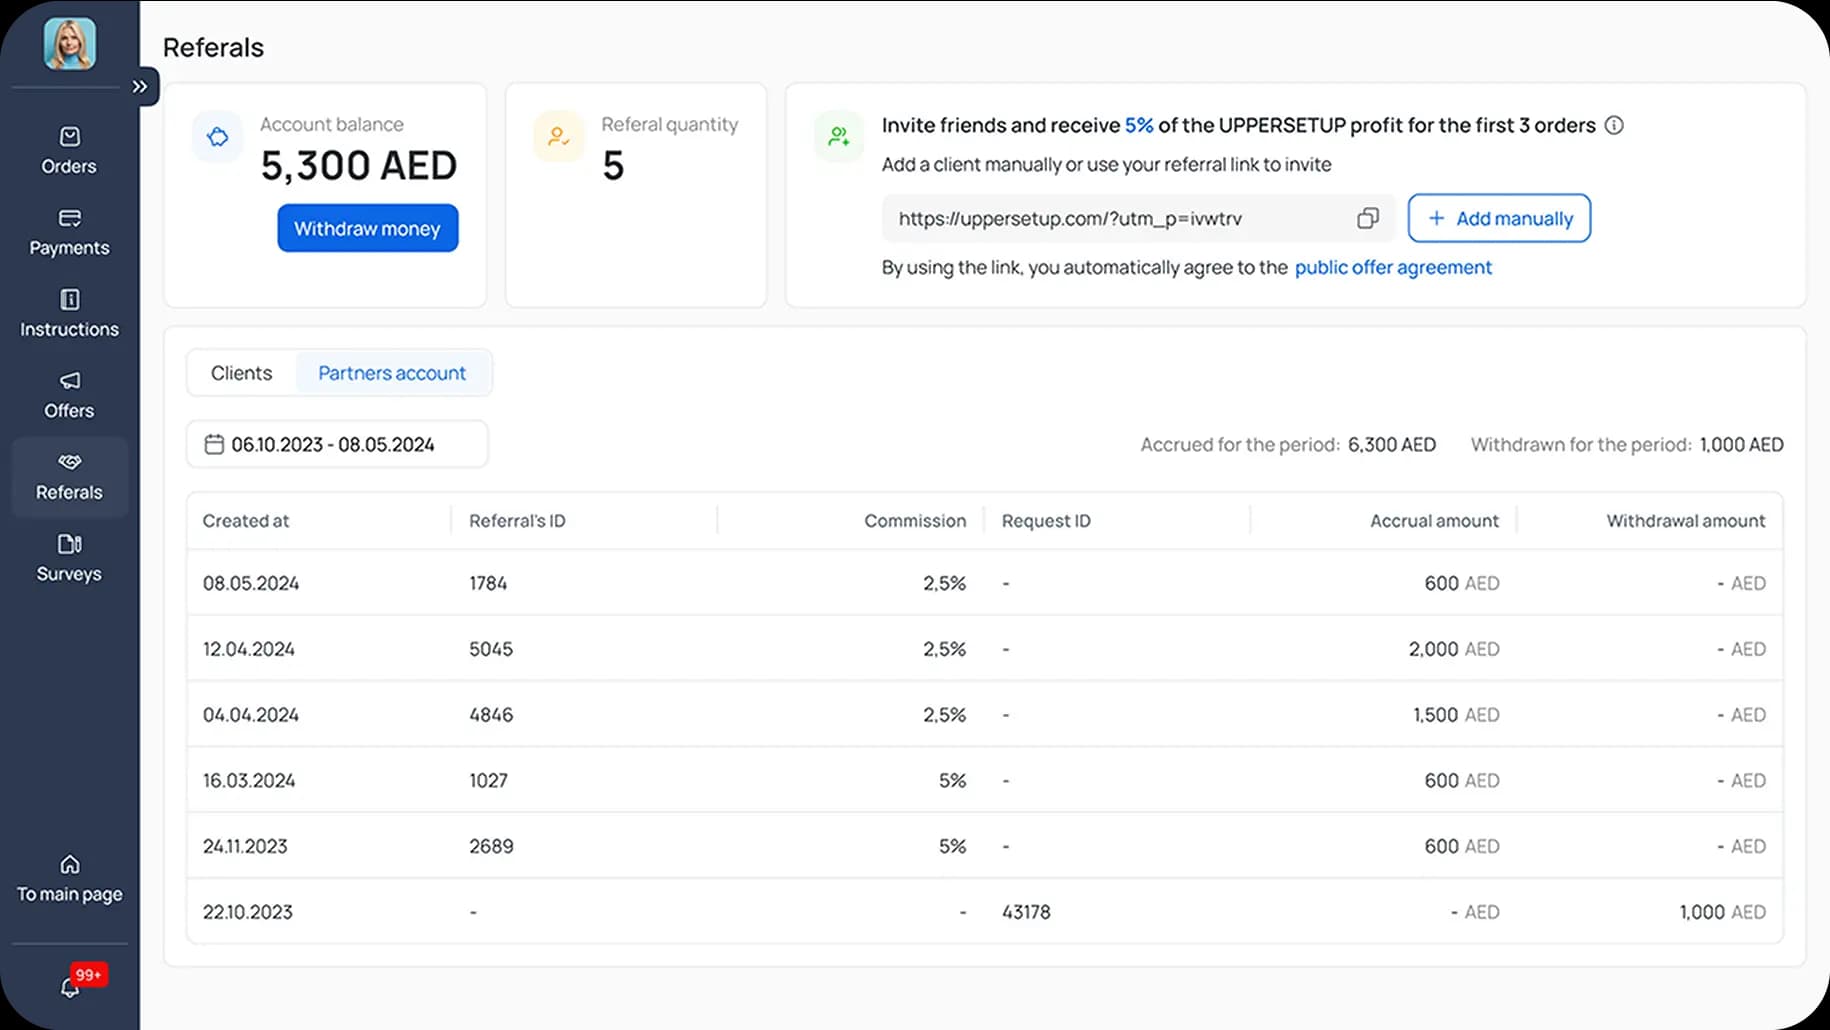
Task: Go to main page via home icon
Action: click(69, 878)
